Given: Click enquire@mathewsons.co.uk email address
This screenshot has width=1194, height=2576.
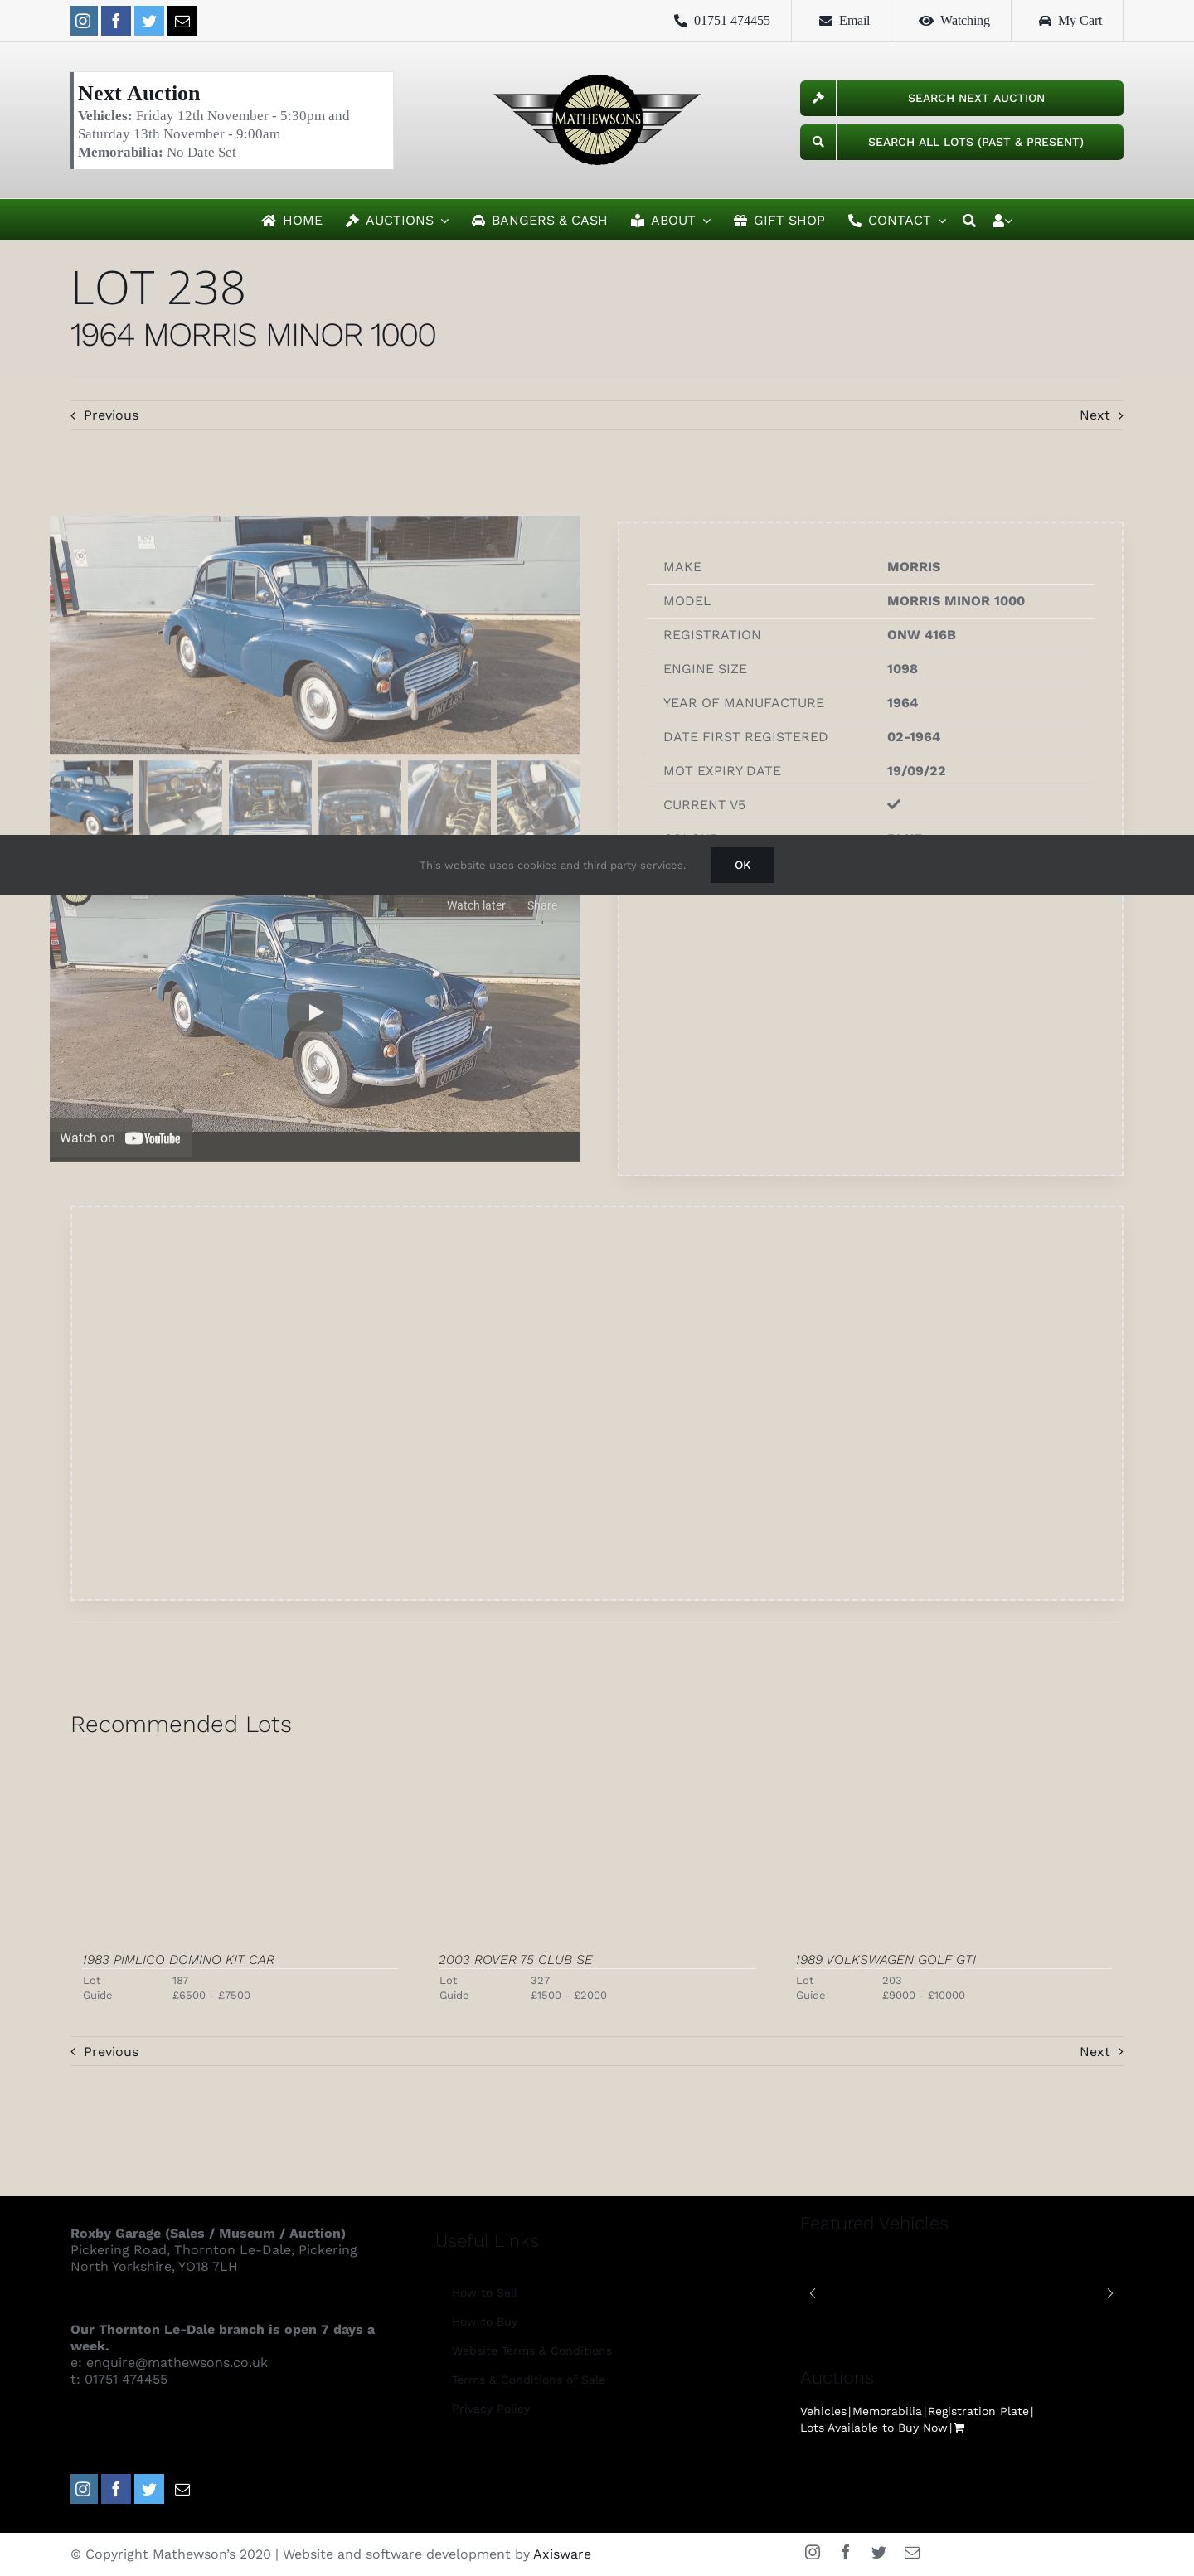Looking at the screenshot, I should (x=177, y=2362).
